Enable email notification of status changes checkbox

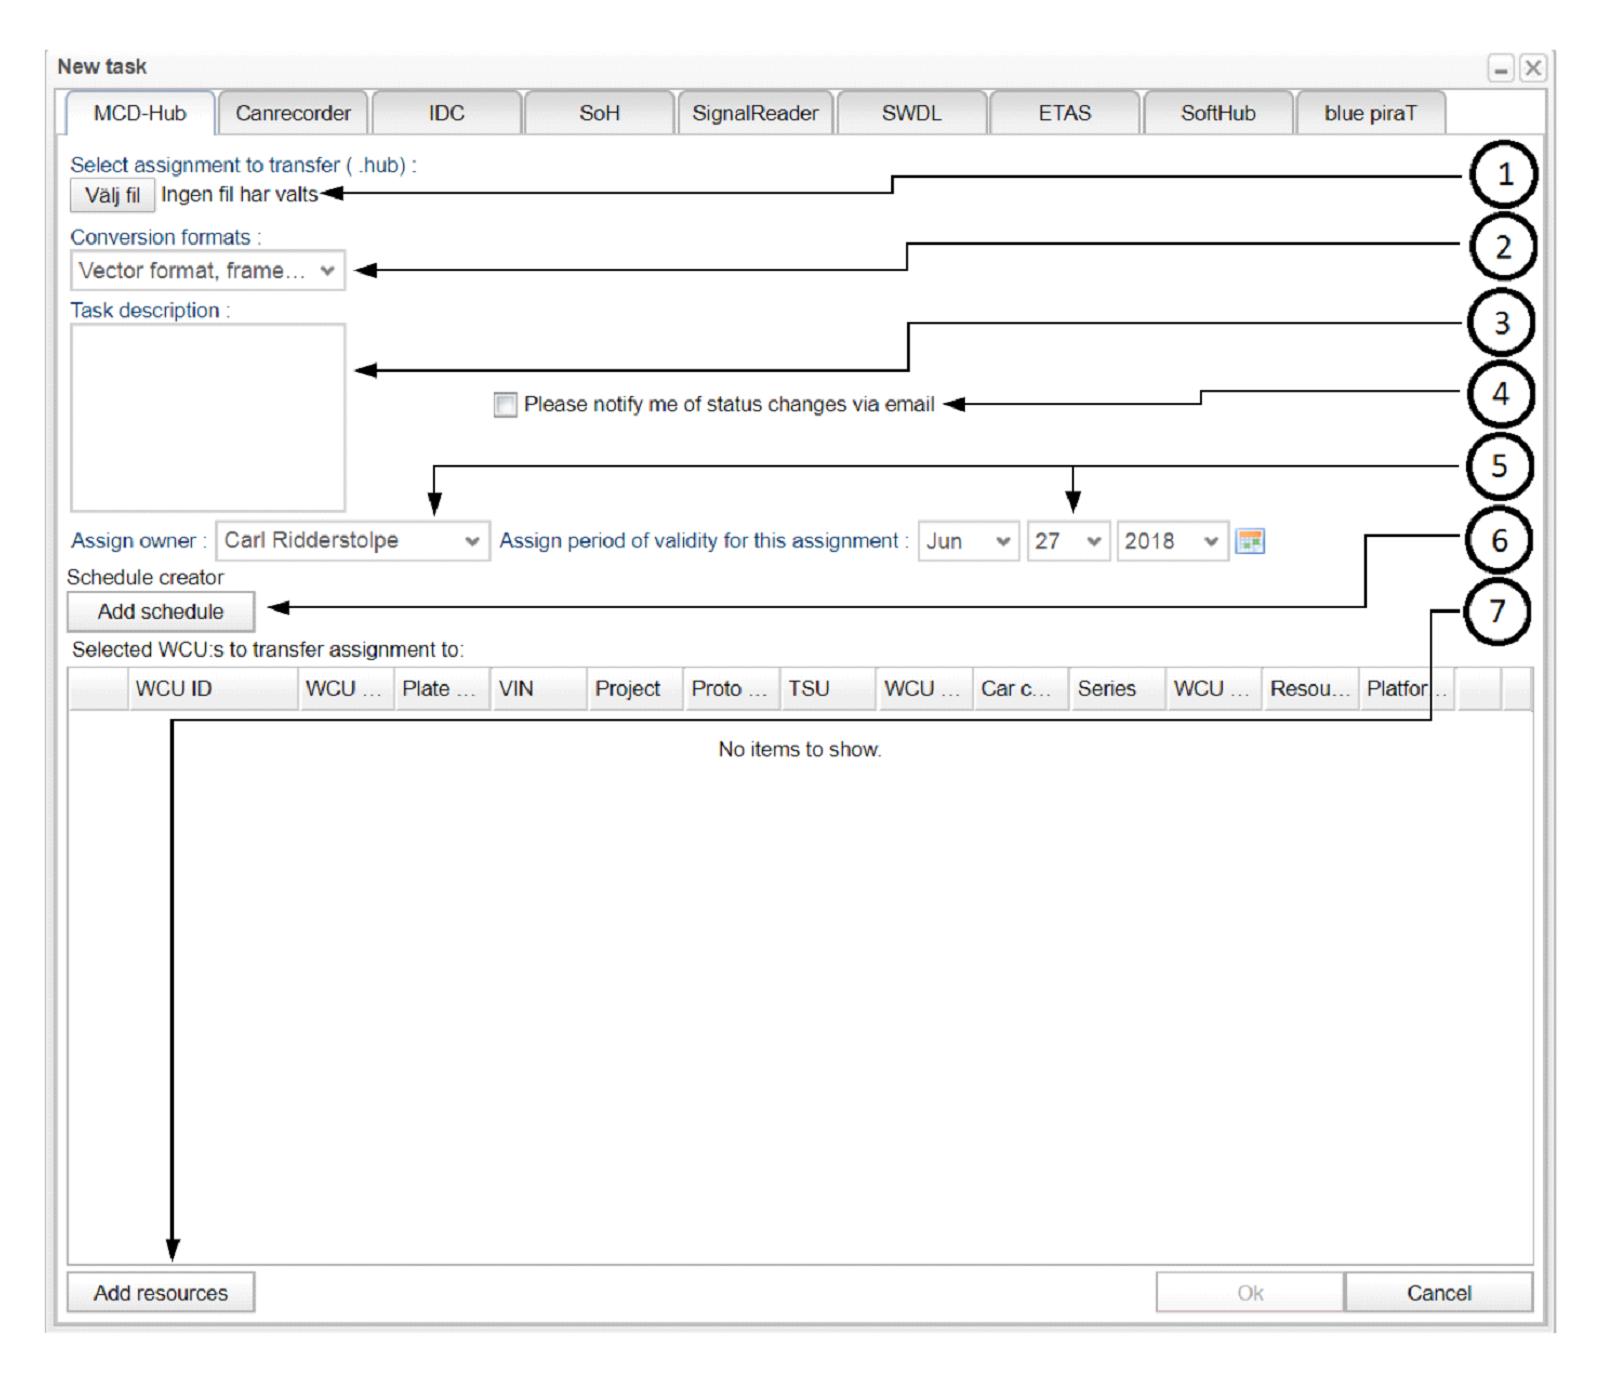(x=505, y=404)
